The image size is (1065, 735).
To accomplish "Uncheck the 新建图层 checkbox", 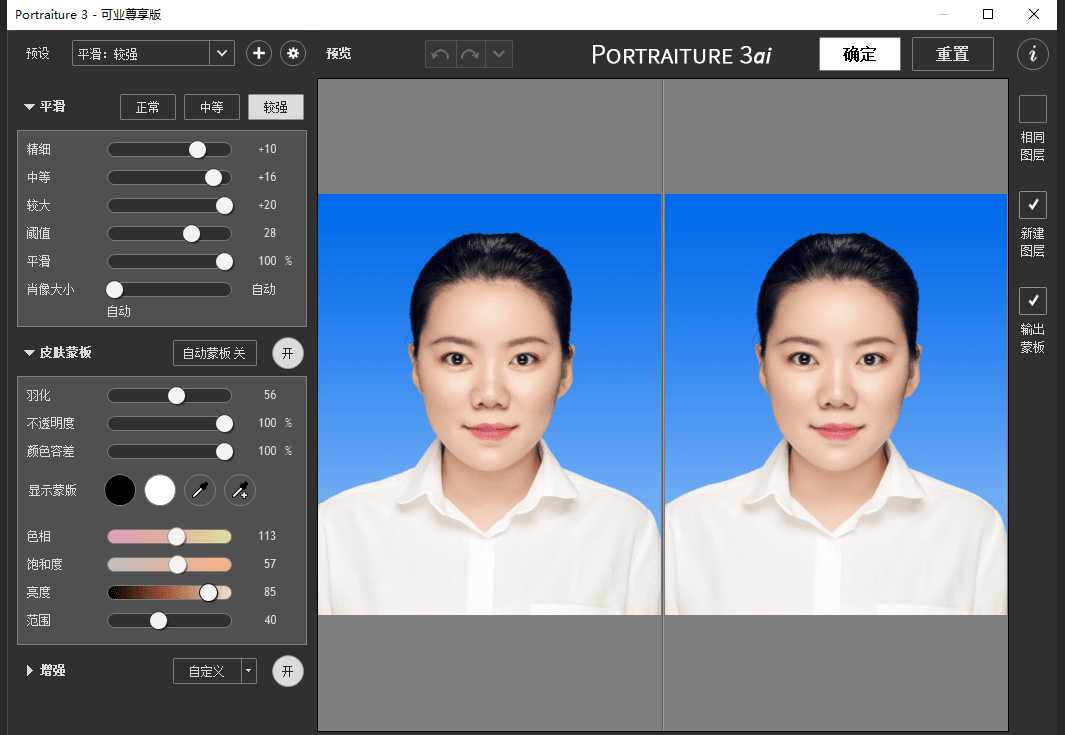I will 1033,205.
